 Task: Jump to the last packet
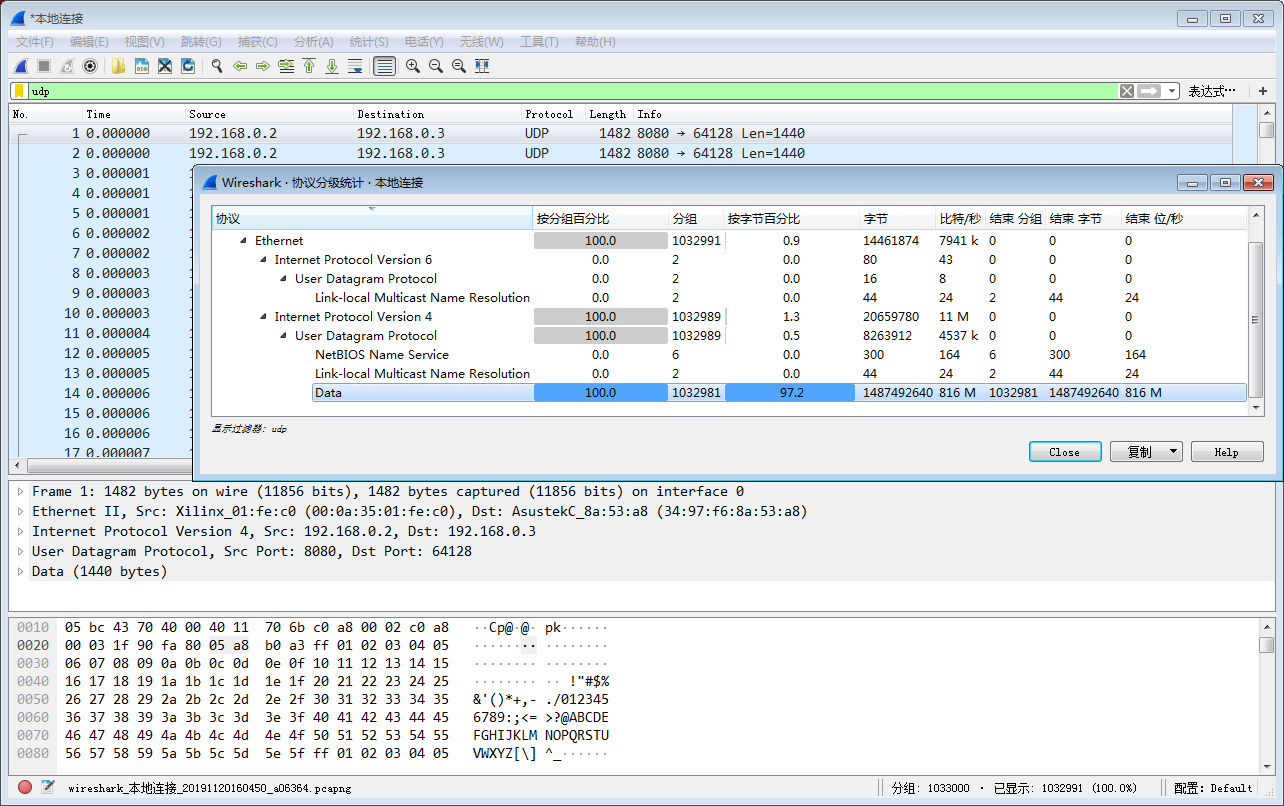(x=332, y=66)
